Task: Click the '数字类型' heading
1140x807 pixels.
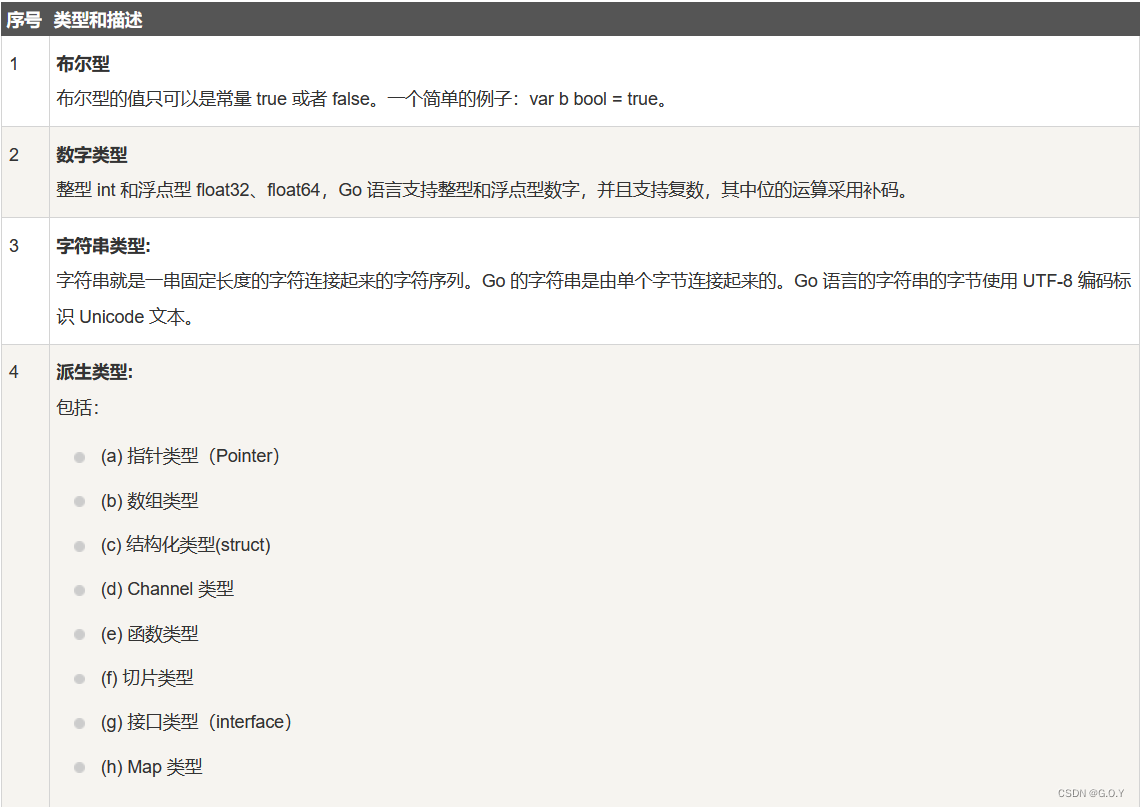Action: click(92, 155)
